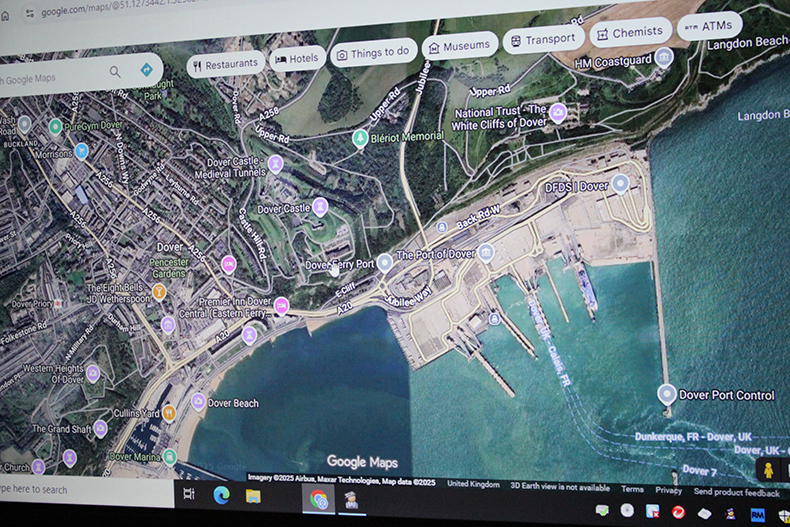Open File Explorer from the taskbar
This screenshot has width=790, height=527.
(x=254, y=495)
